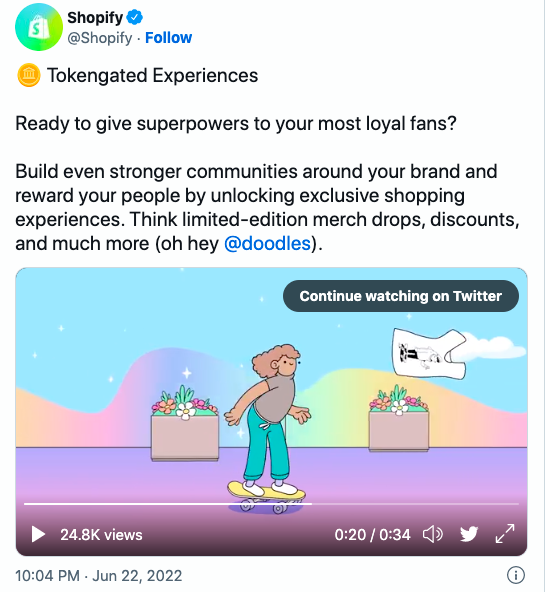Click the Tokengated Experiences heading text
This screenshot has height=592, width=545.
click(x=152, y=76)
